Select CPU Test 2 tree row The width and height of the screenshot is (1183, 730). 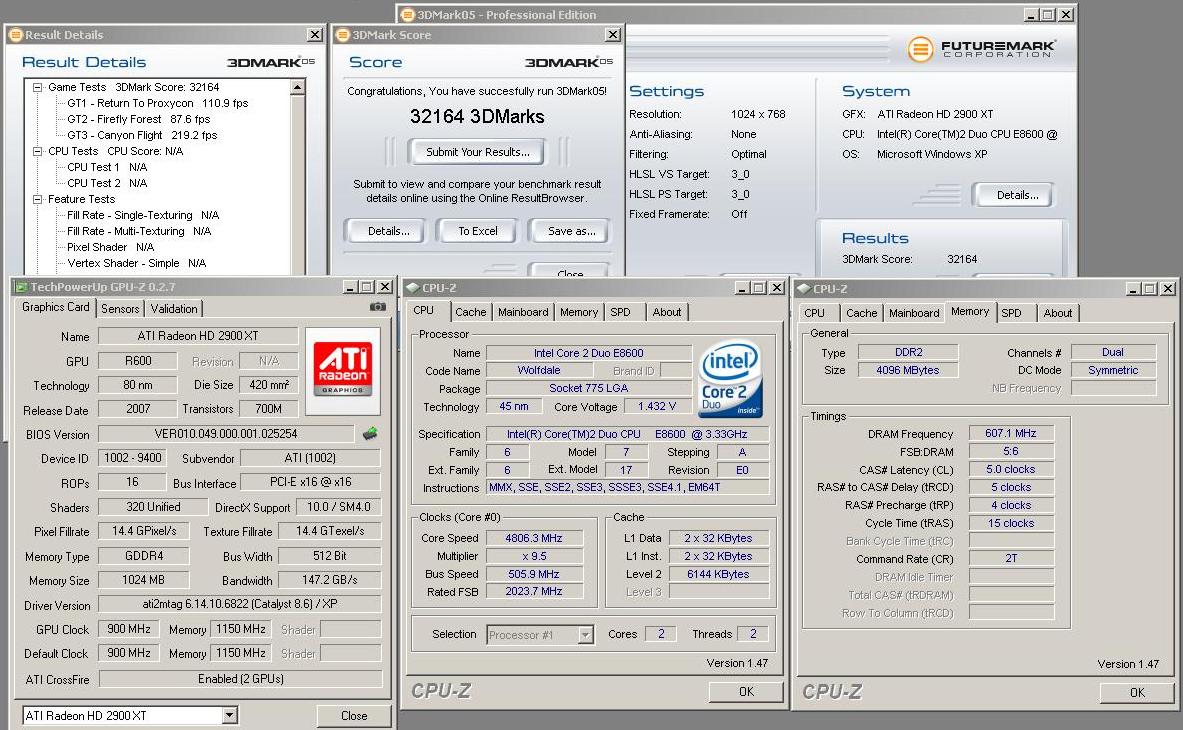coord(106,183)
